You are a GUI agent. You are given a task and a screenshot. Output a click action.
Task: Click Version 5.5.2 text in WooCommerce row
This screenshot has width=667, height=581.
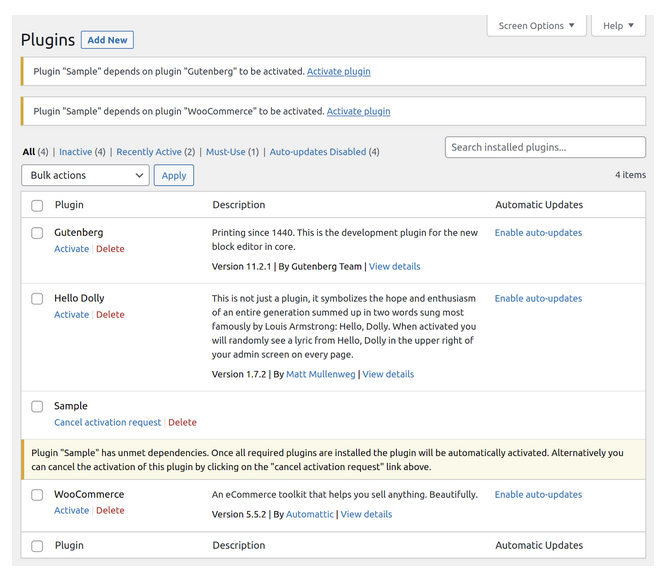(x=239, y=514)
